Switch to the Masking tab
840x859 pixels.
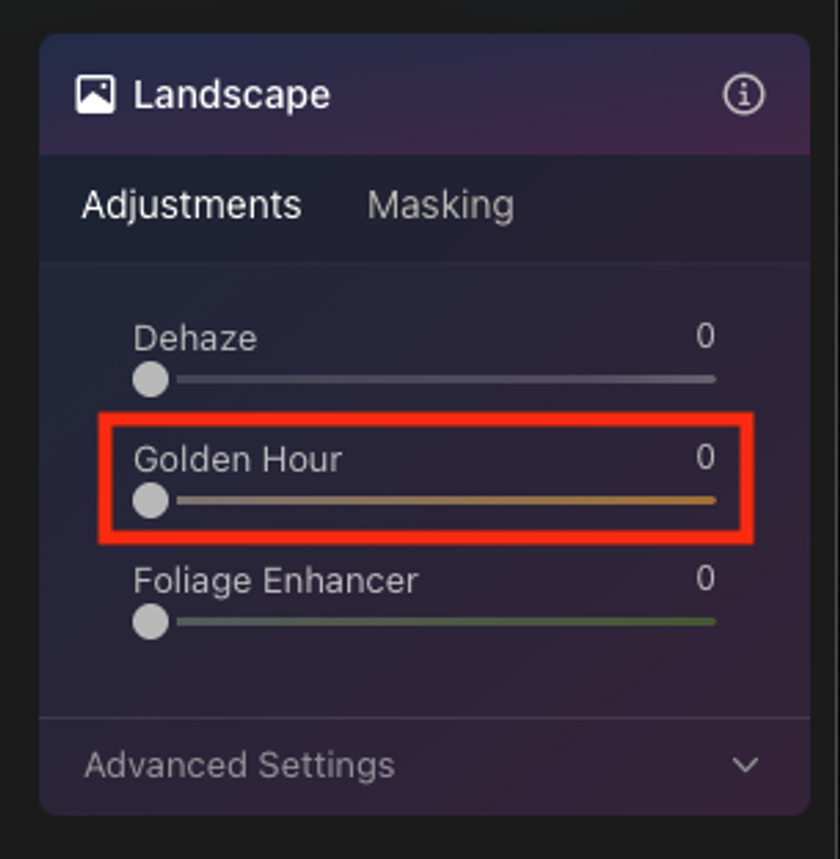pyautogui.click(x=441, y=205)
